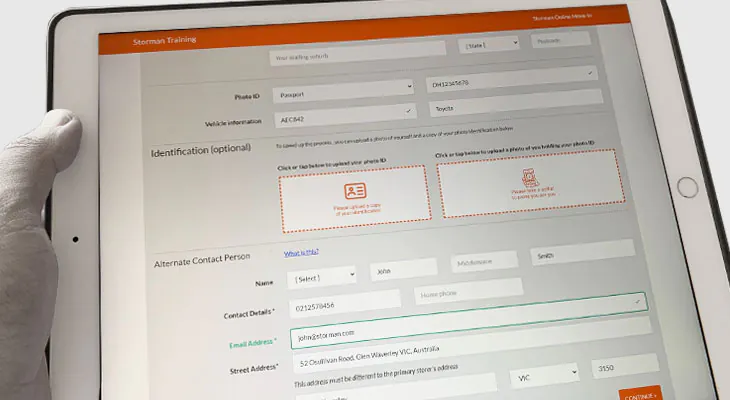Open the VIC state dropdown

point(545,376)
